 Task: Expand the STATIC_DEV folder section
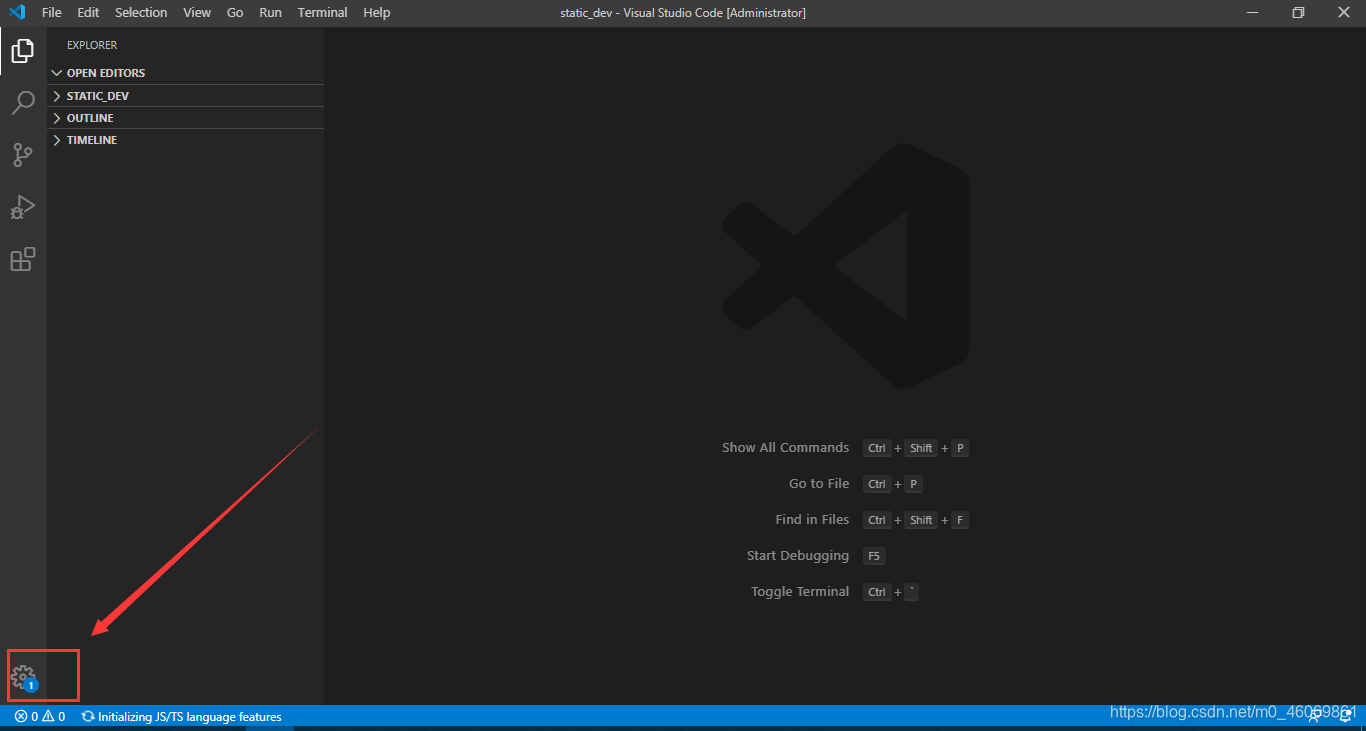point(186,96)
